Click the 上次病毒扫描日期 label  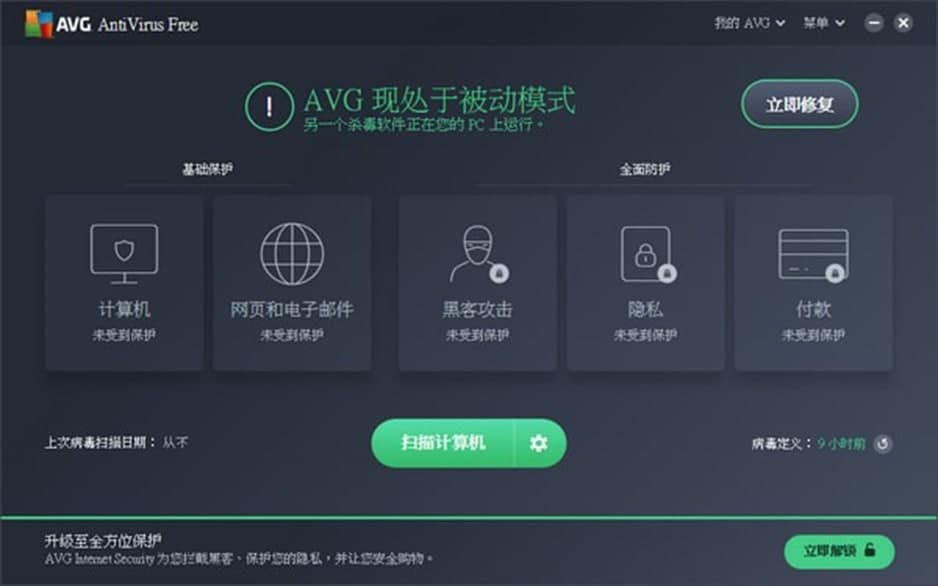(x=100, y=442)
